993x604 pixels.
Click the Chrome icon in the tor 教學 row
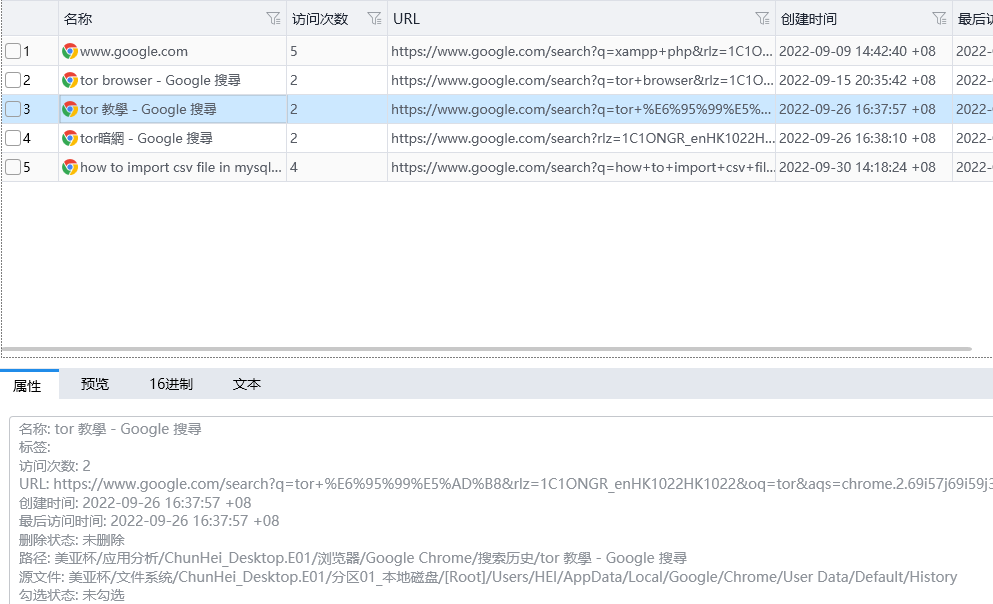pos(69,109)
